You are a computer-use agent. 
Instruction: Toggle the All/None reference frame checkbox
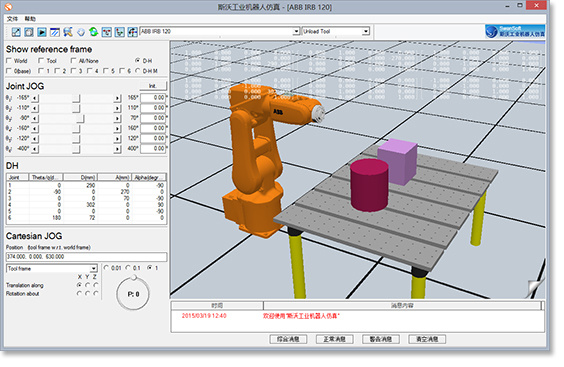[73, 60]
